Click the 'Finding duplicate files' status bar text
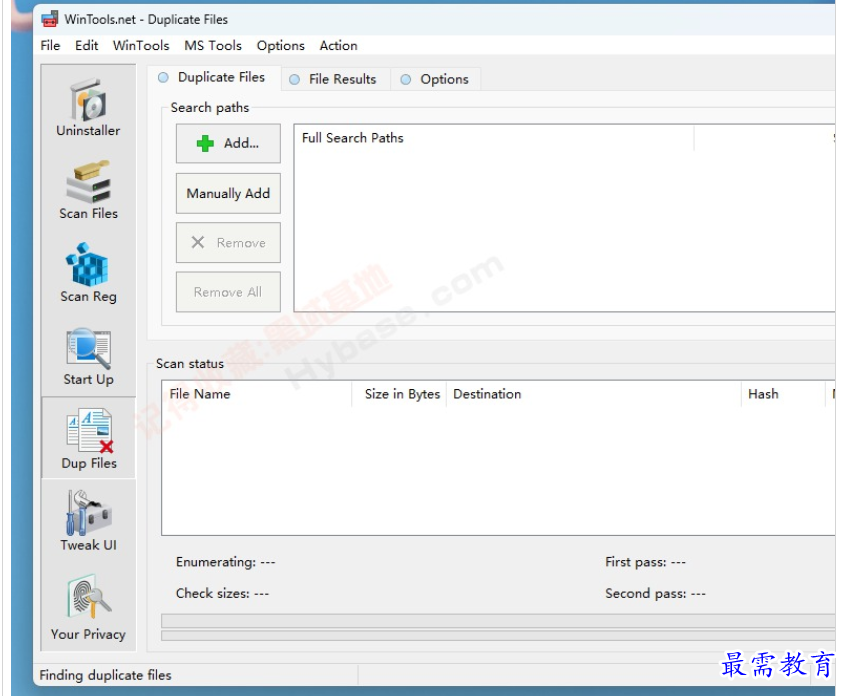 [x=105, y=675]
